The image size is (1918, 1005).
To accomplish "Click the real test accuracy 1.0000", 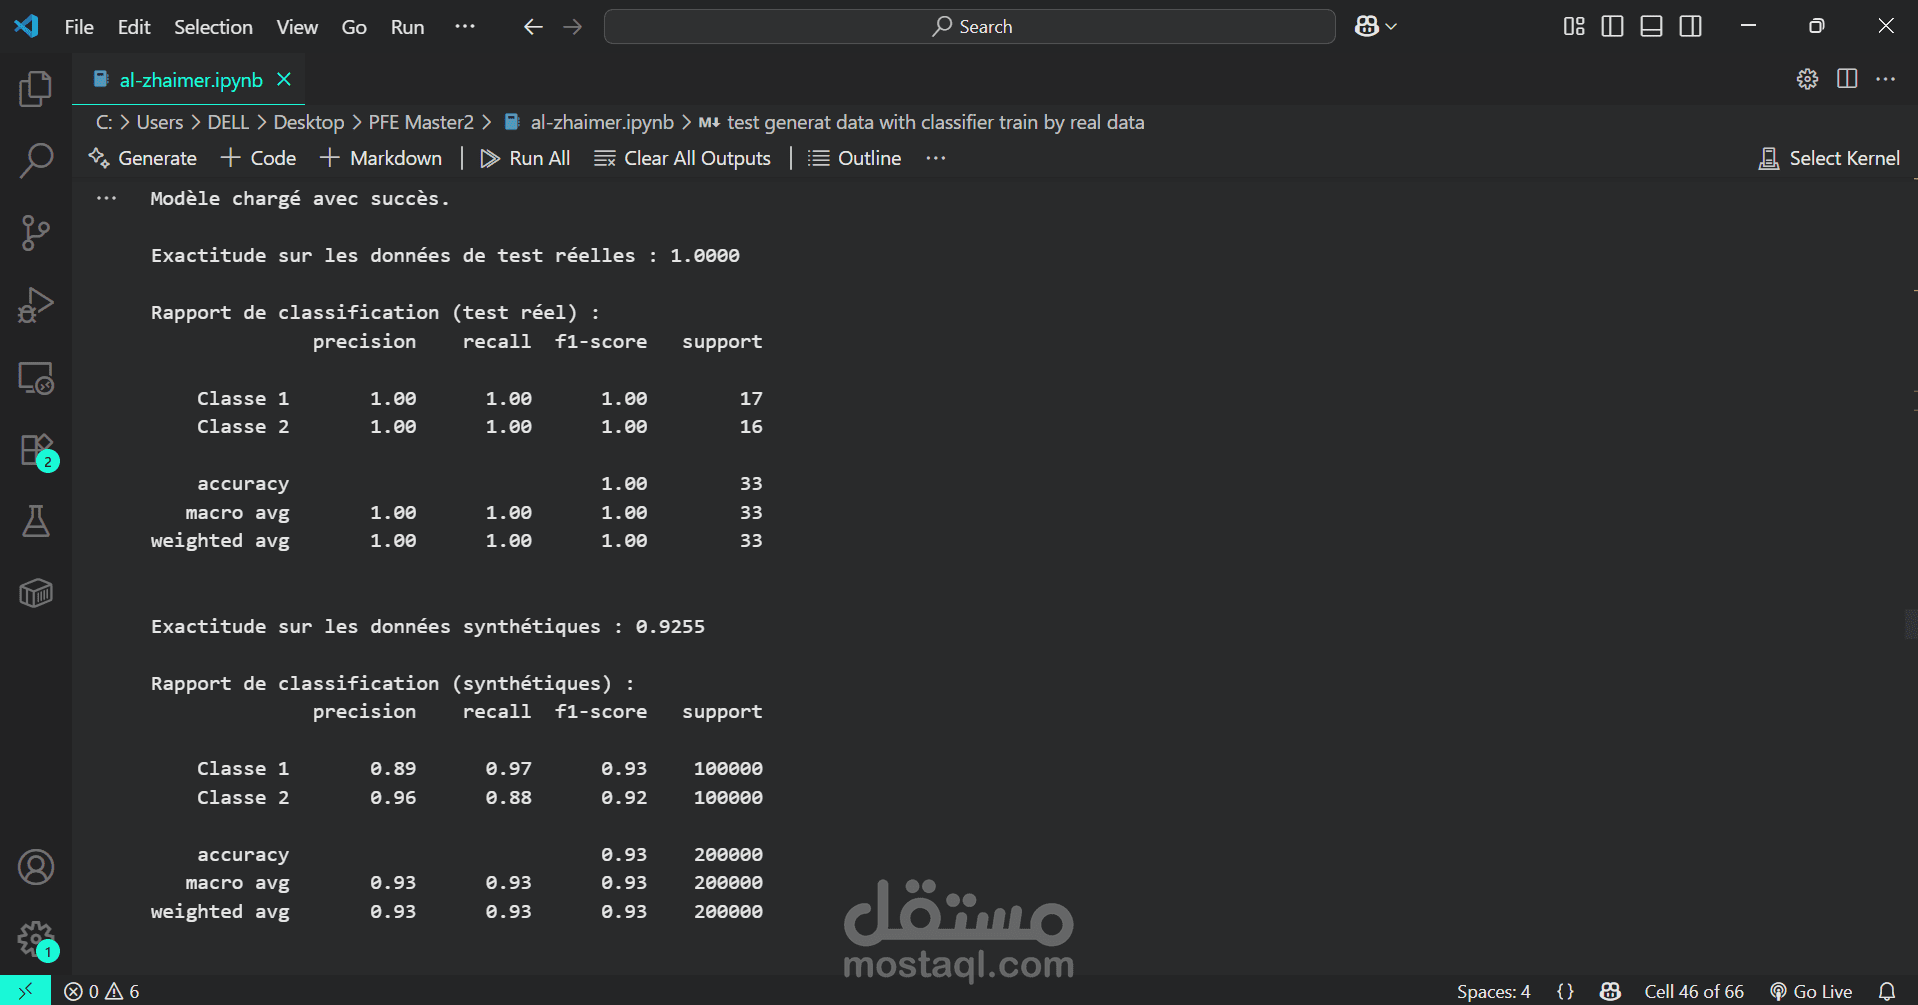I will (705, 256).
